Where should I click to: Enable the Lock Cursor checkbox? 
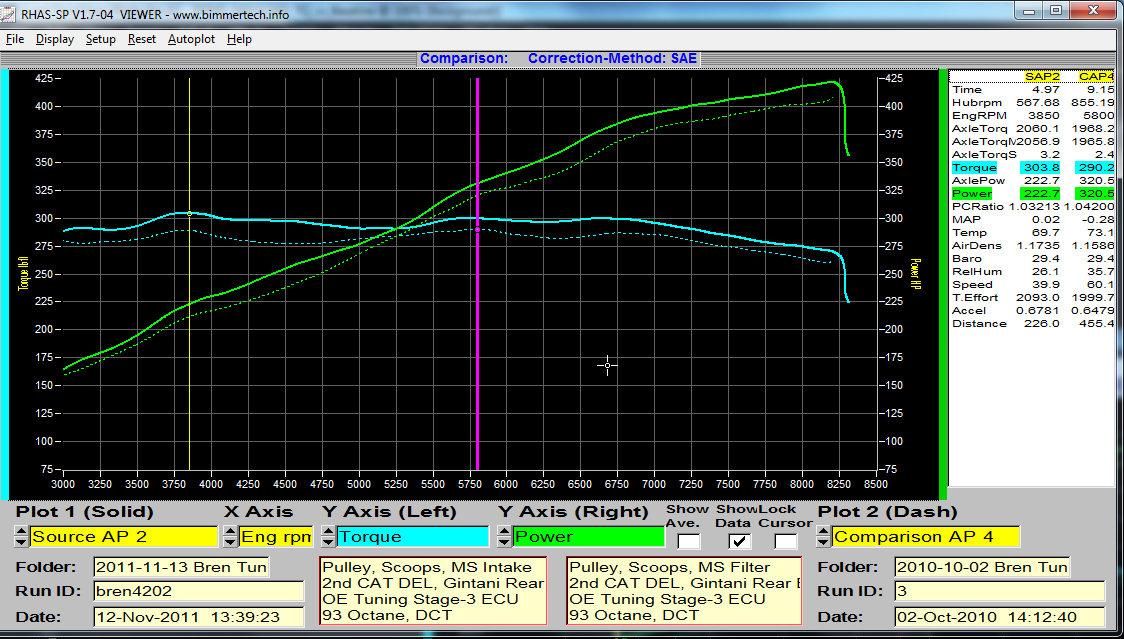point(786,541)
